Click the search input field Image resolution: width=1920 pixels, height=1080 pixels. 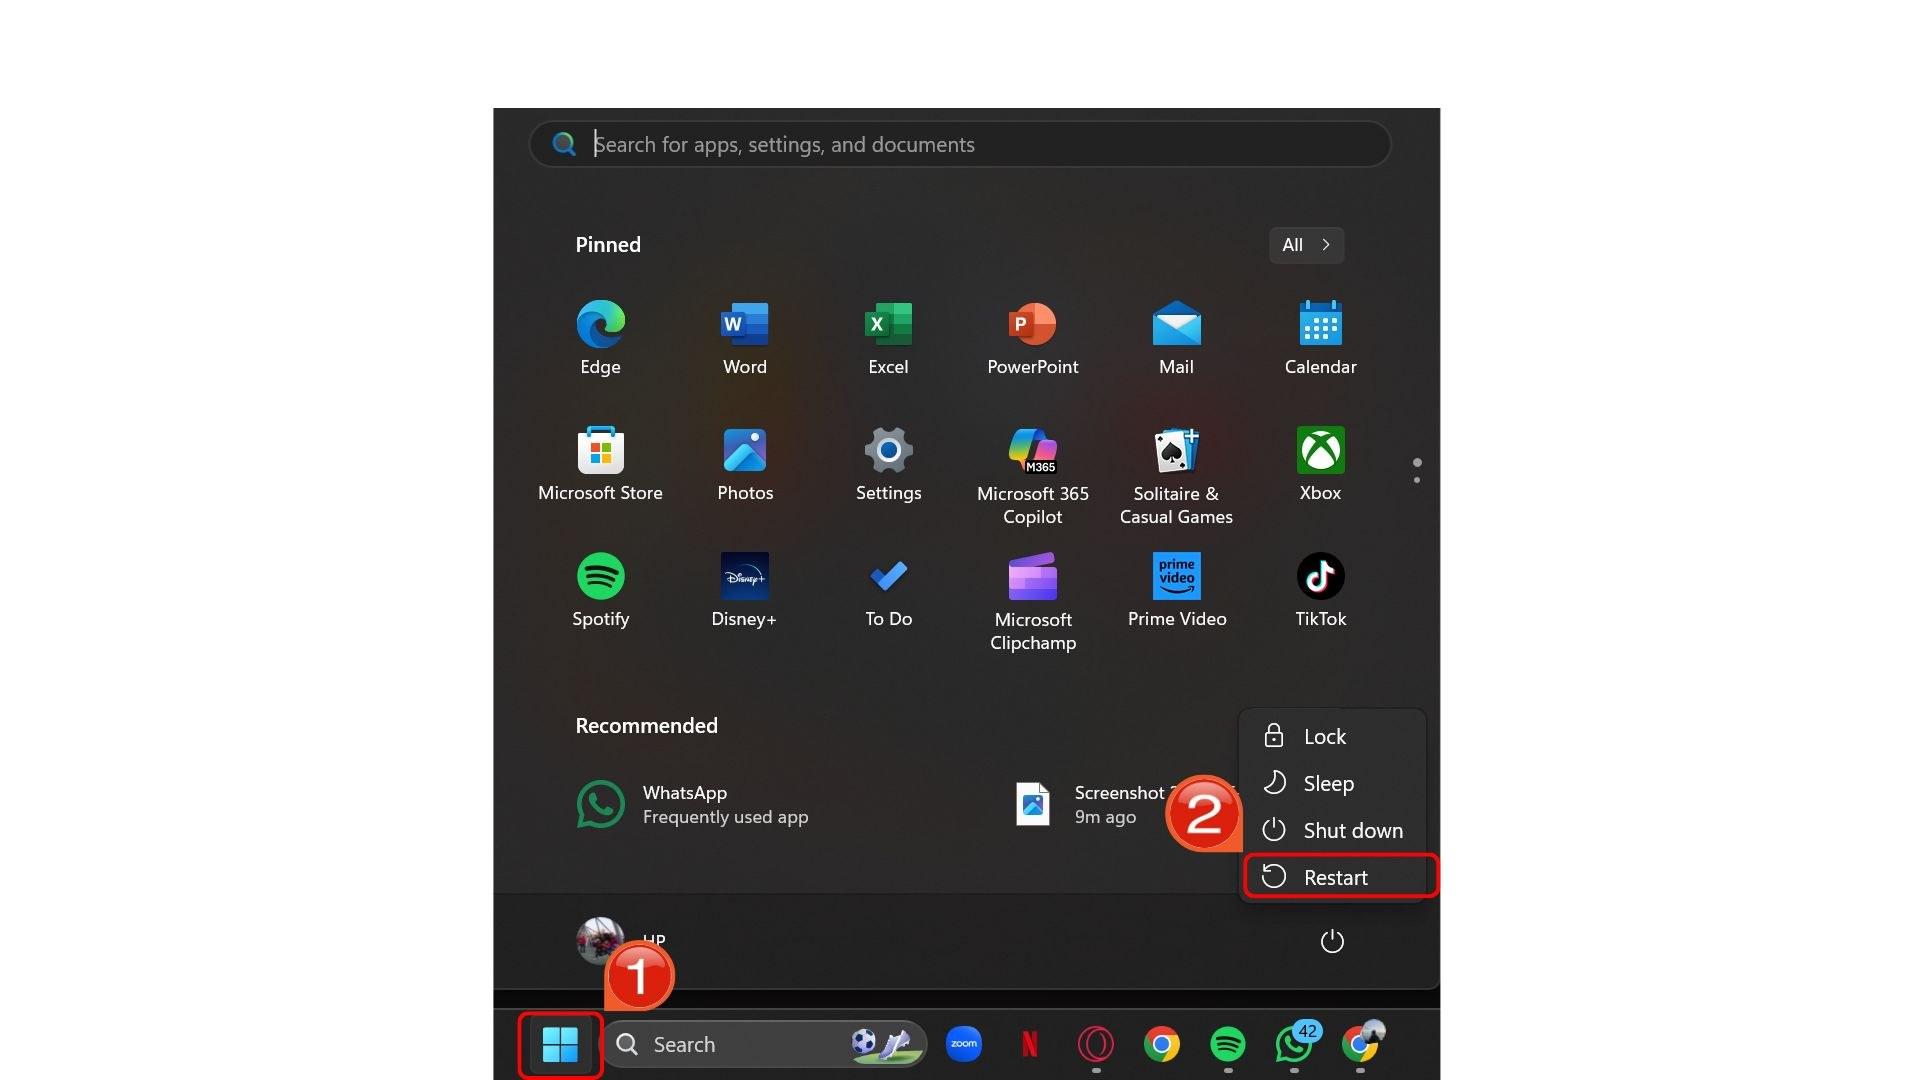958,144
